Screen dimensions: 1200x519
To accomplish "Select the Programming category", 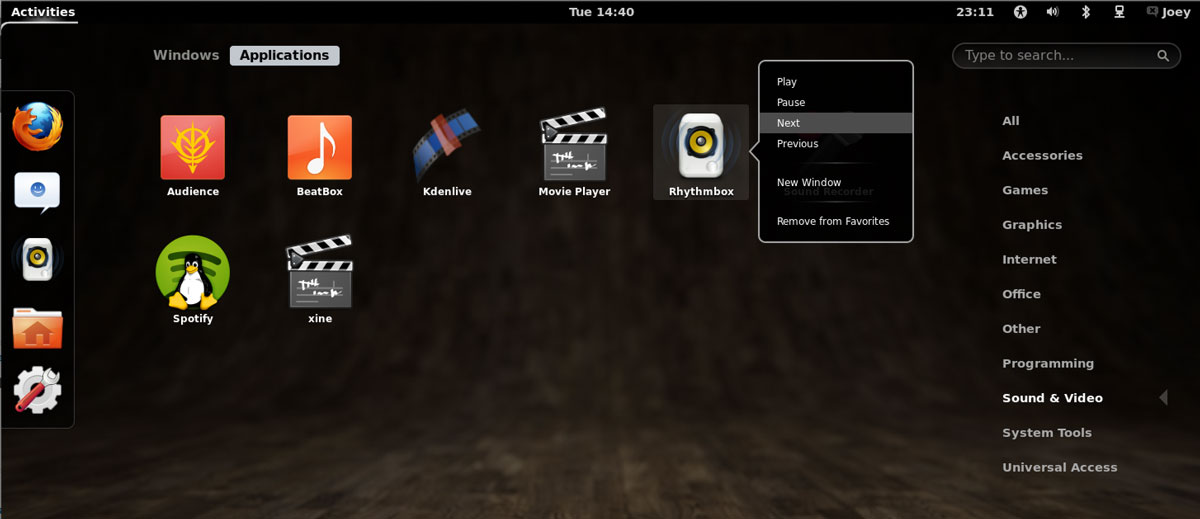I will [x=1048, y=363].
